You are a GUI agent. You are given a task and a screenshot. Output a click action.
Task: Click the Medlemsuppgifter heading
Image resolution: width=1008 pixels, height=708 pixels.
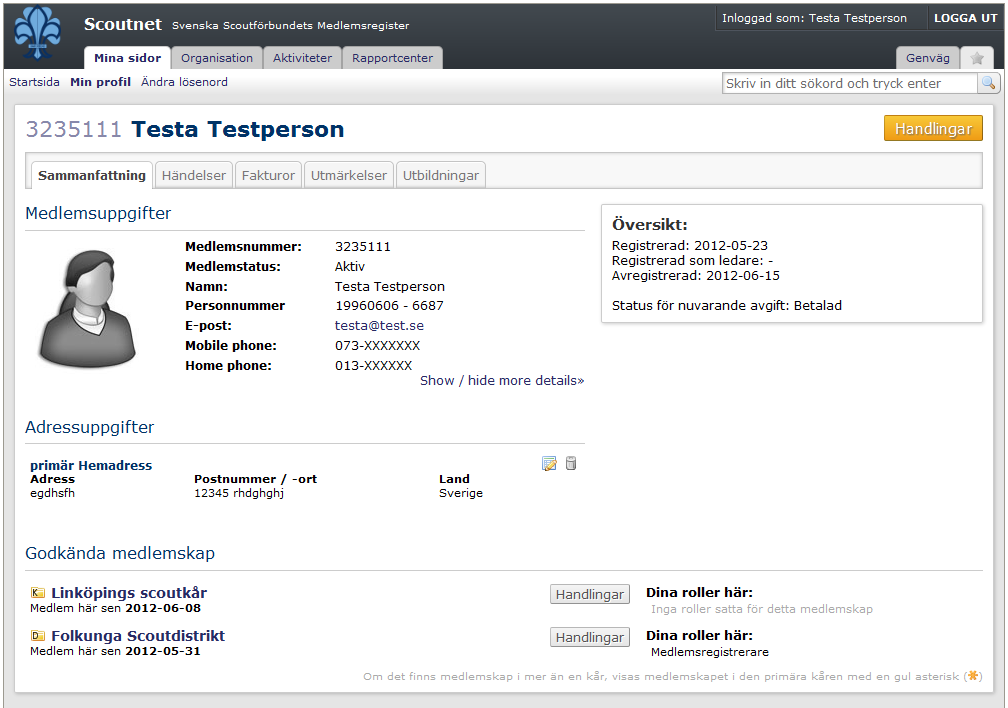98,213
